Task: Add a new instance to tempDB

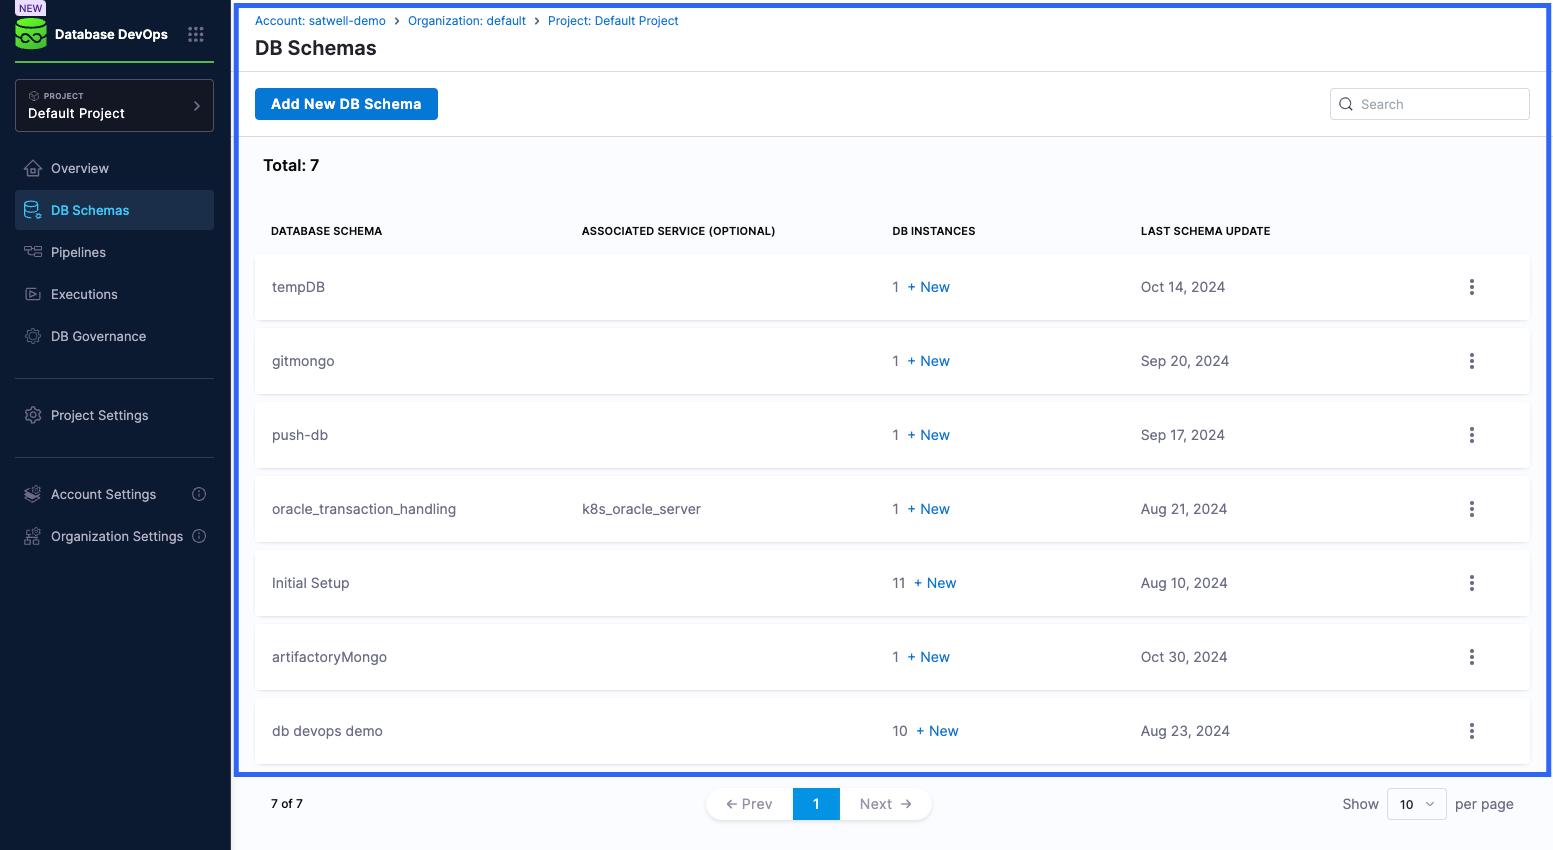Action: pos(929,287)
